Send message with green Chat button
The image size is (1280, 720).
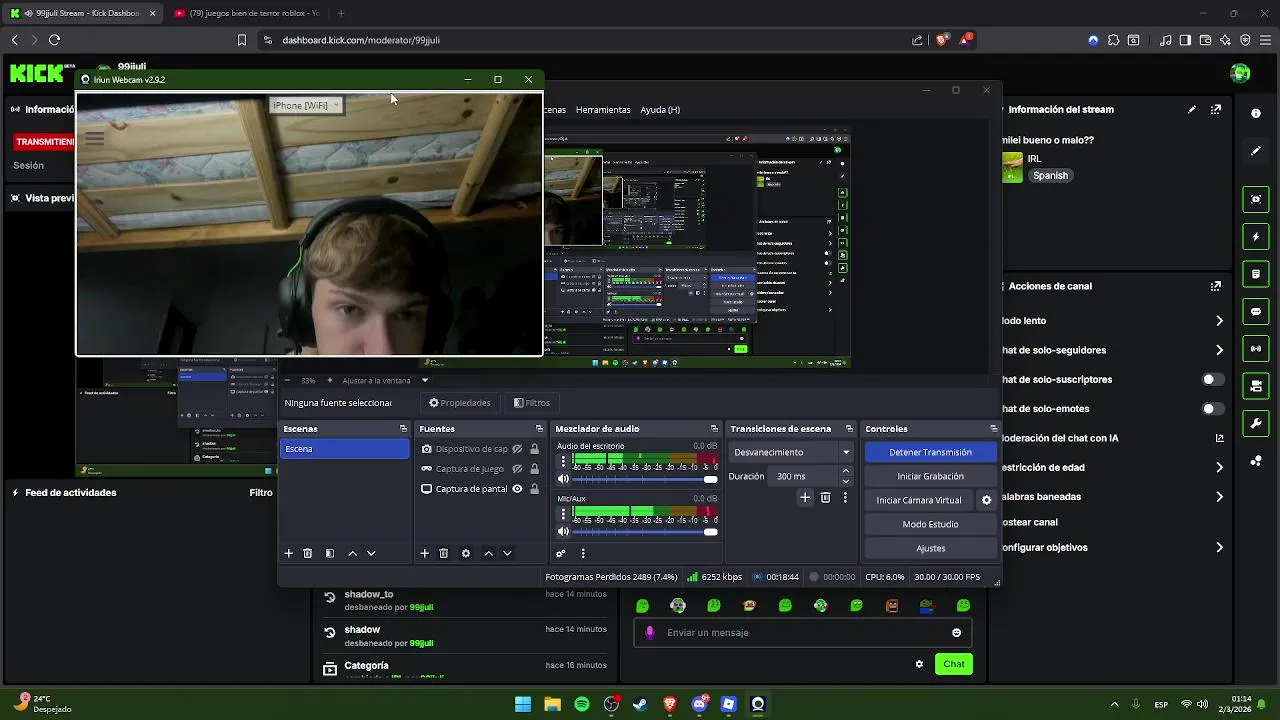pyautogui.click(x=954, y=664)
